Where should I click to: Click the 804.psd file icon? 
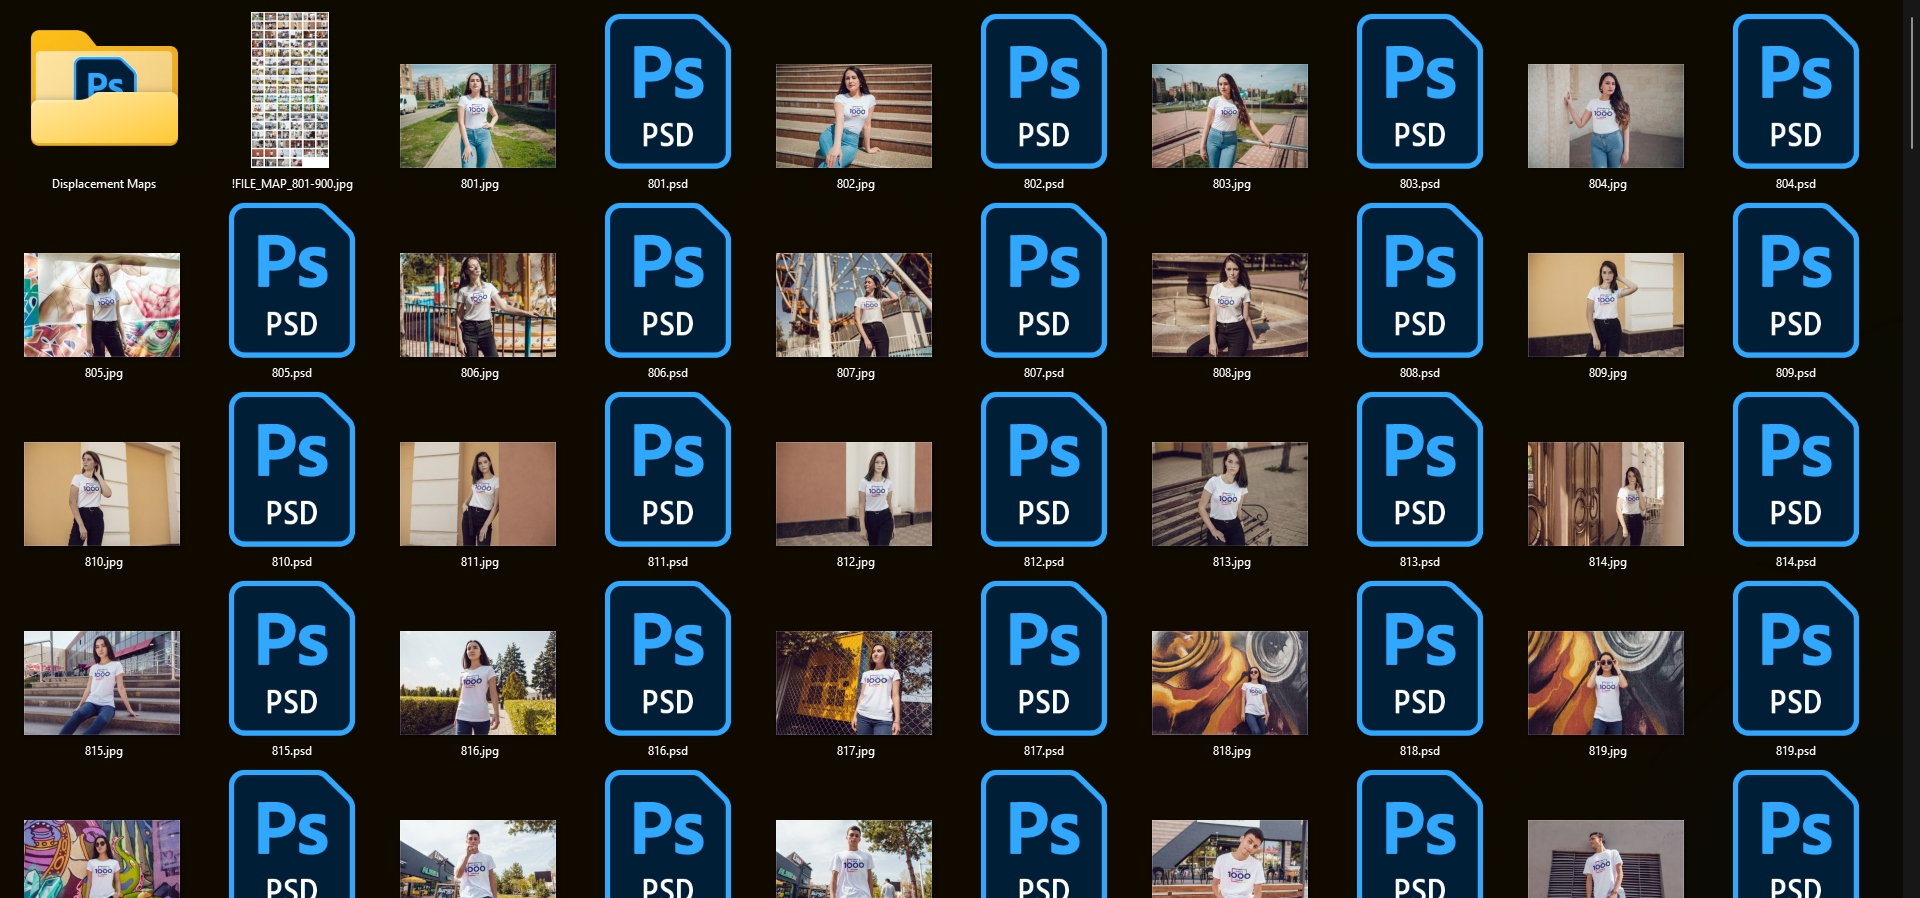click(x=1796, y=91)
